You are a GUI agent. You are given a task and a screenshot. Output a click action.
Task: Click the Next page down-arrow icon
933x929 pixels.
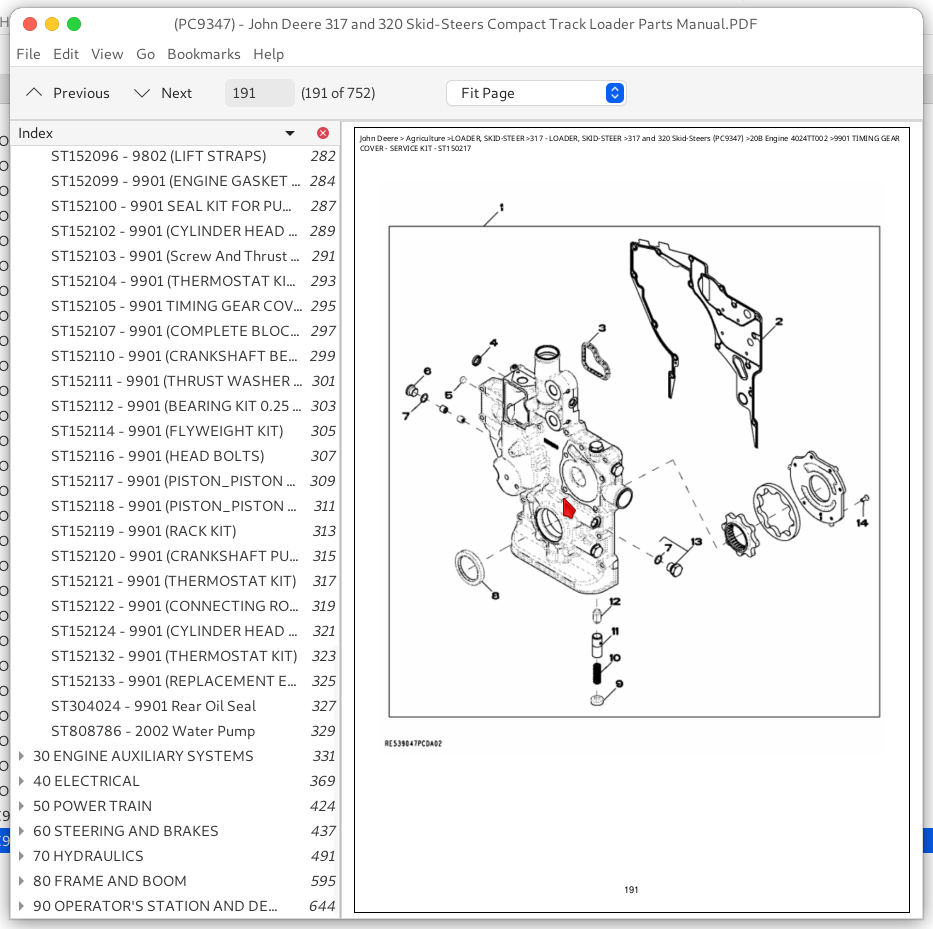[142, 93]
